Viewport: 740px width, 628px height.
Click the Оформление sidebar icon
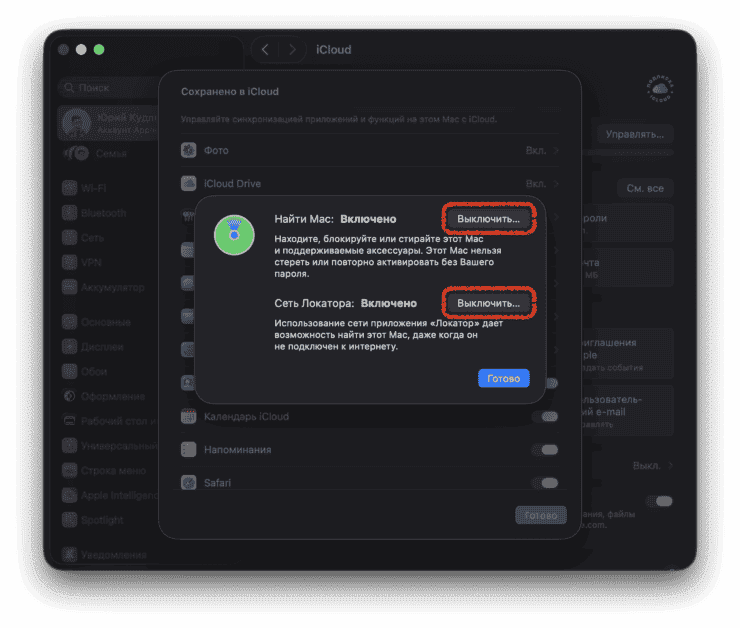pyautogui.click(x=70, y=396)
